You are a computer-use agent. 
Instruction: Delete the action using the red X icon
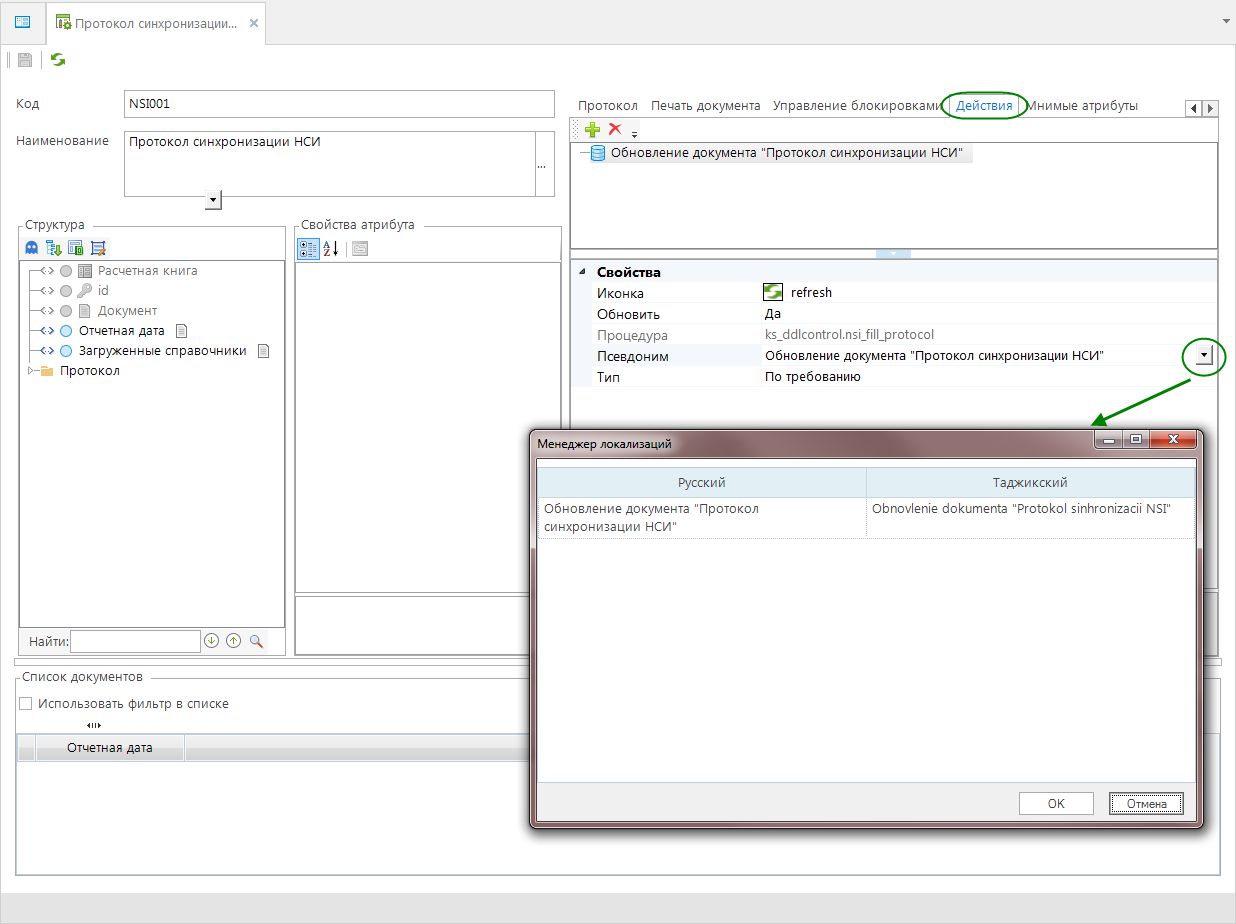click(615, 129)
